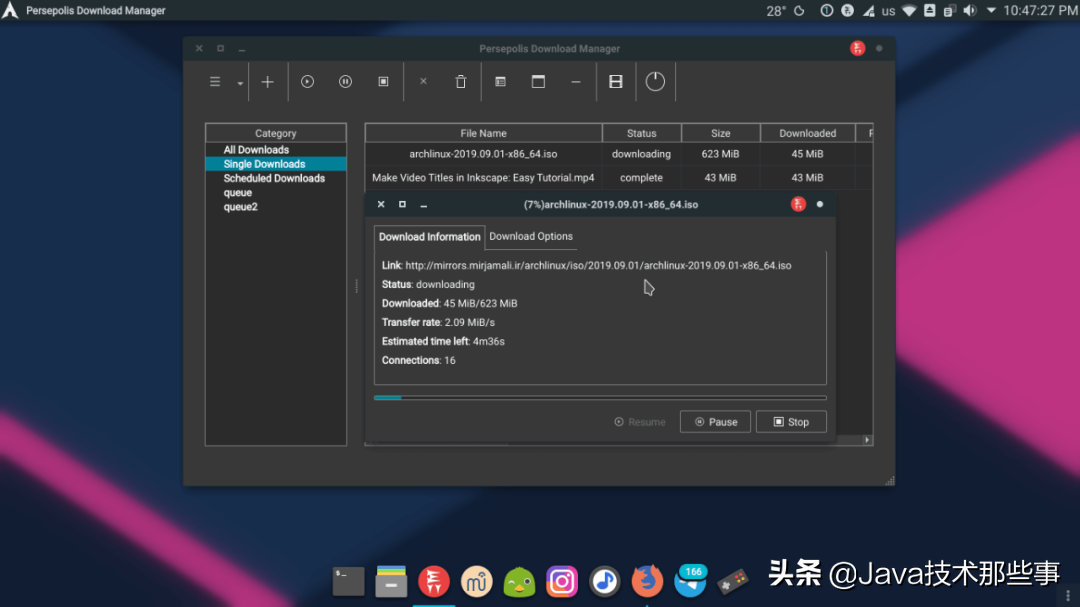Click the Persepolis tray icon in top panel
The width and height of the screenshot is (1080, 607).
847,10
